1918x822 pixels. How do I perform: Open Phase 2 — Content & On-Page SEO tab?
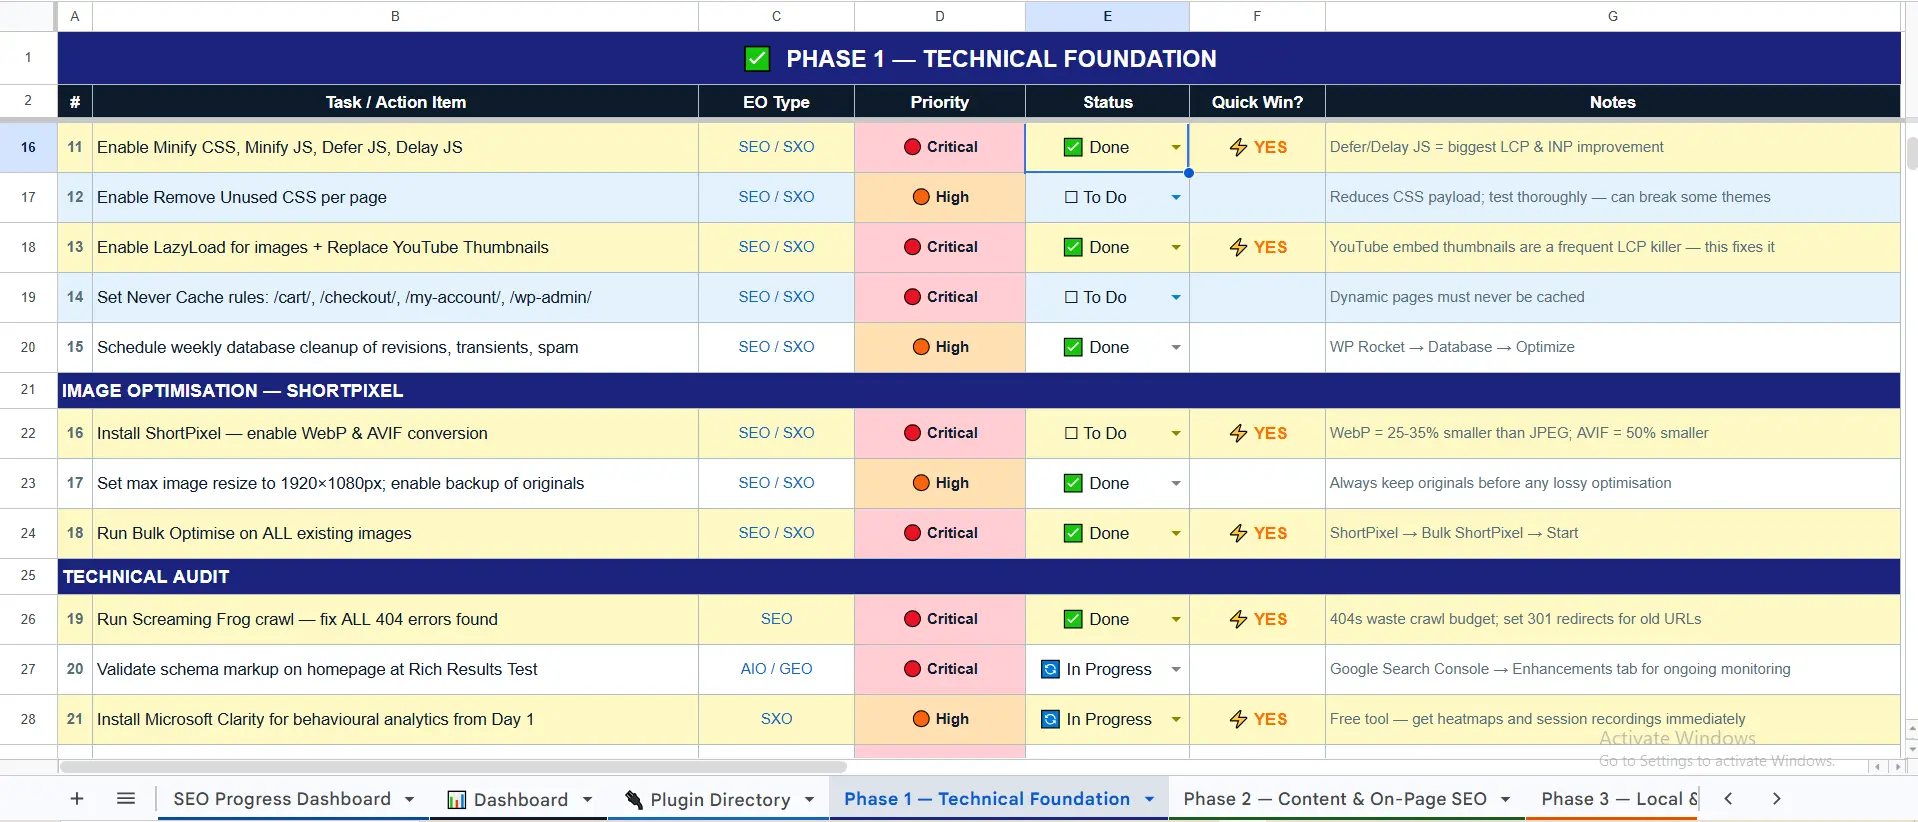tap(1335, 798)
